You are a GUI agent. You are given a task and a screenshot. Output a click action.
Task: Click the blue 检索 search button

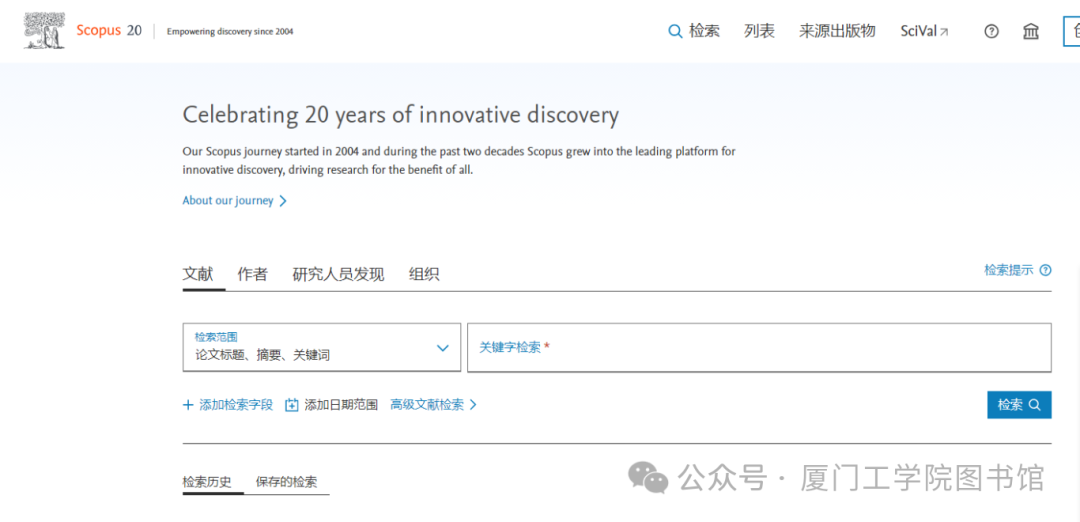pyautogui.click(x=1019, y=405)
